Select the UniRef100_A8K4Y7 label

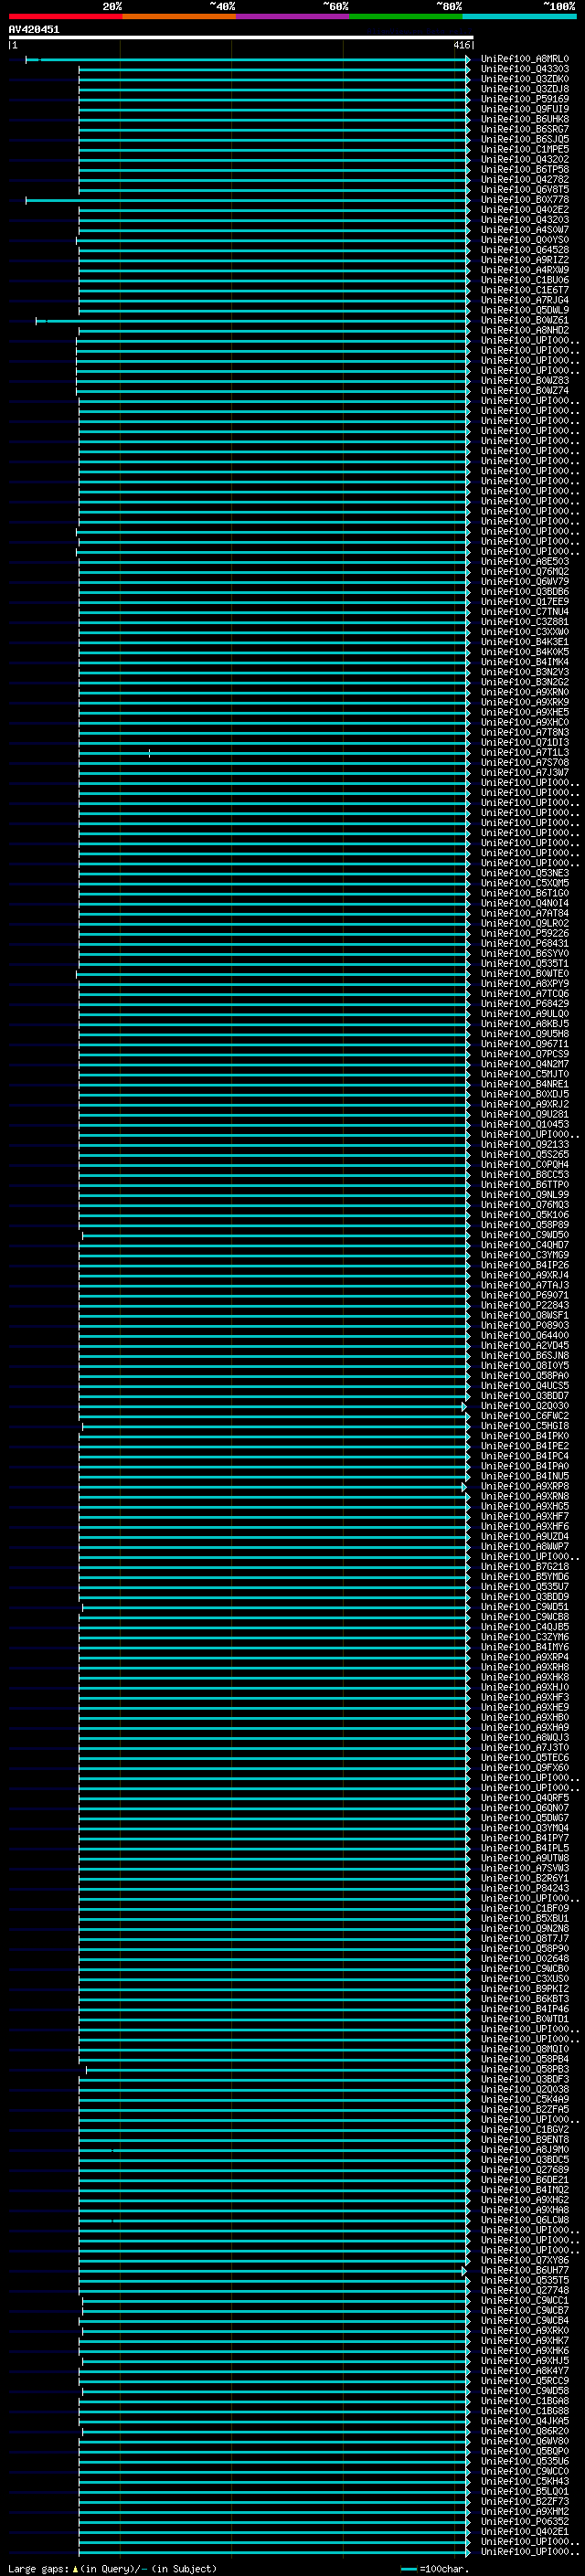[525, 2371]
